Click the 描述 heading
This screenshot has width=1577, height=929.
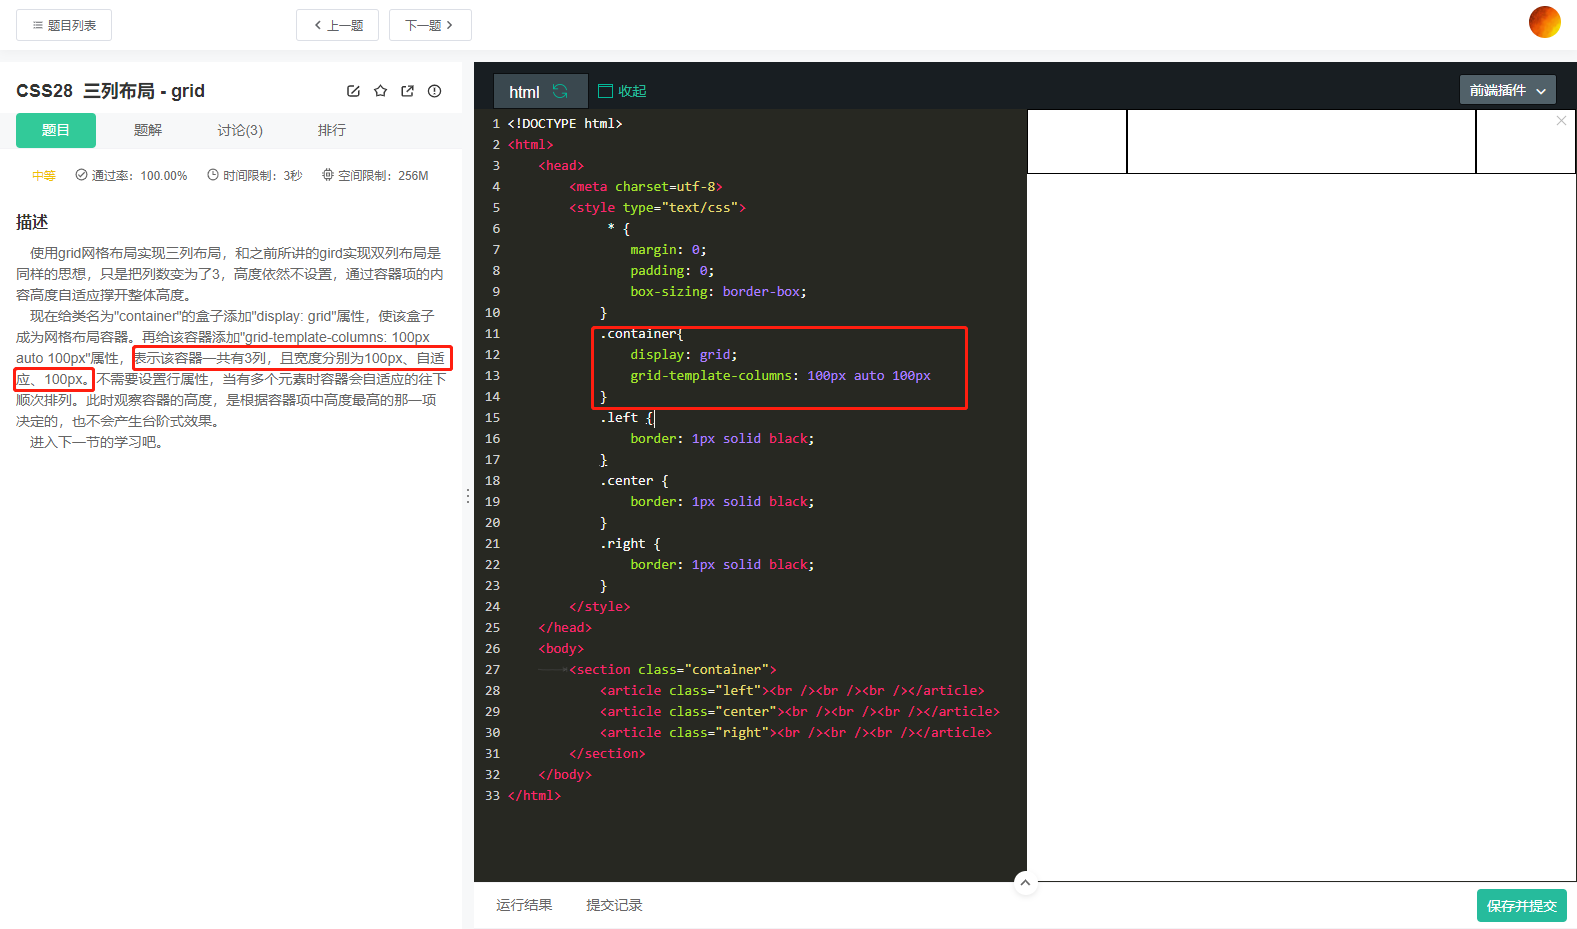click(32, 222)
